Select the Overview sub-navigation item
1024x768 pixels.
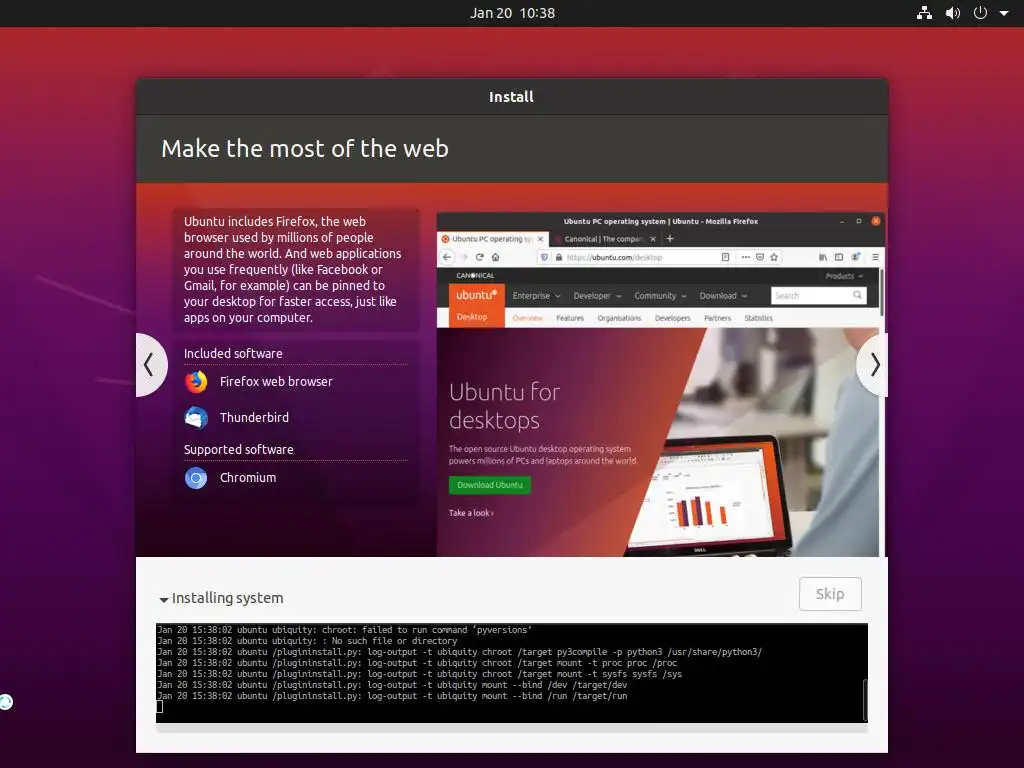528,318
